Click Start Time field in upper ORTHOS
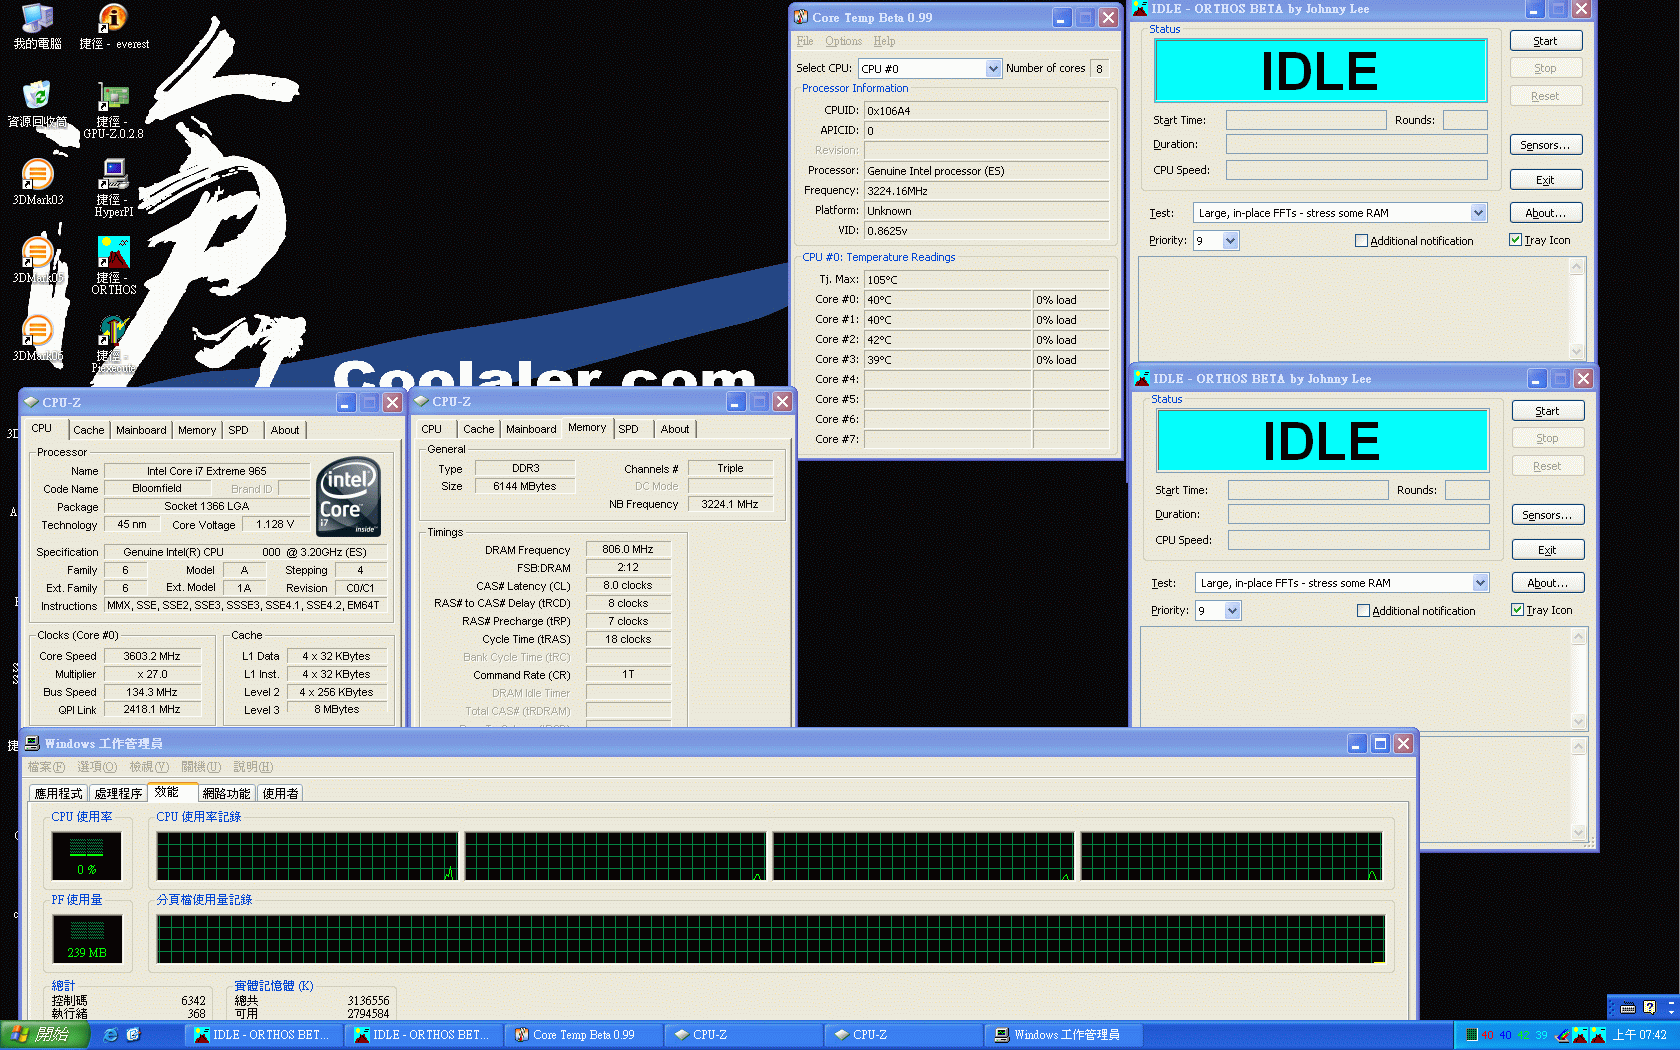 (1306, 120)
